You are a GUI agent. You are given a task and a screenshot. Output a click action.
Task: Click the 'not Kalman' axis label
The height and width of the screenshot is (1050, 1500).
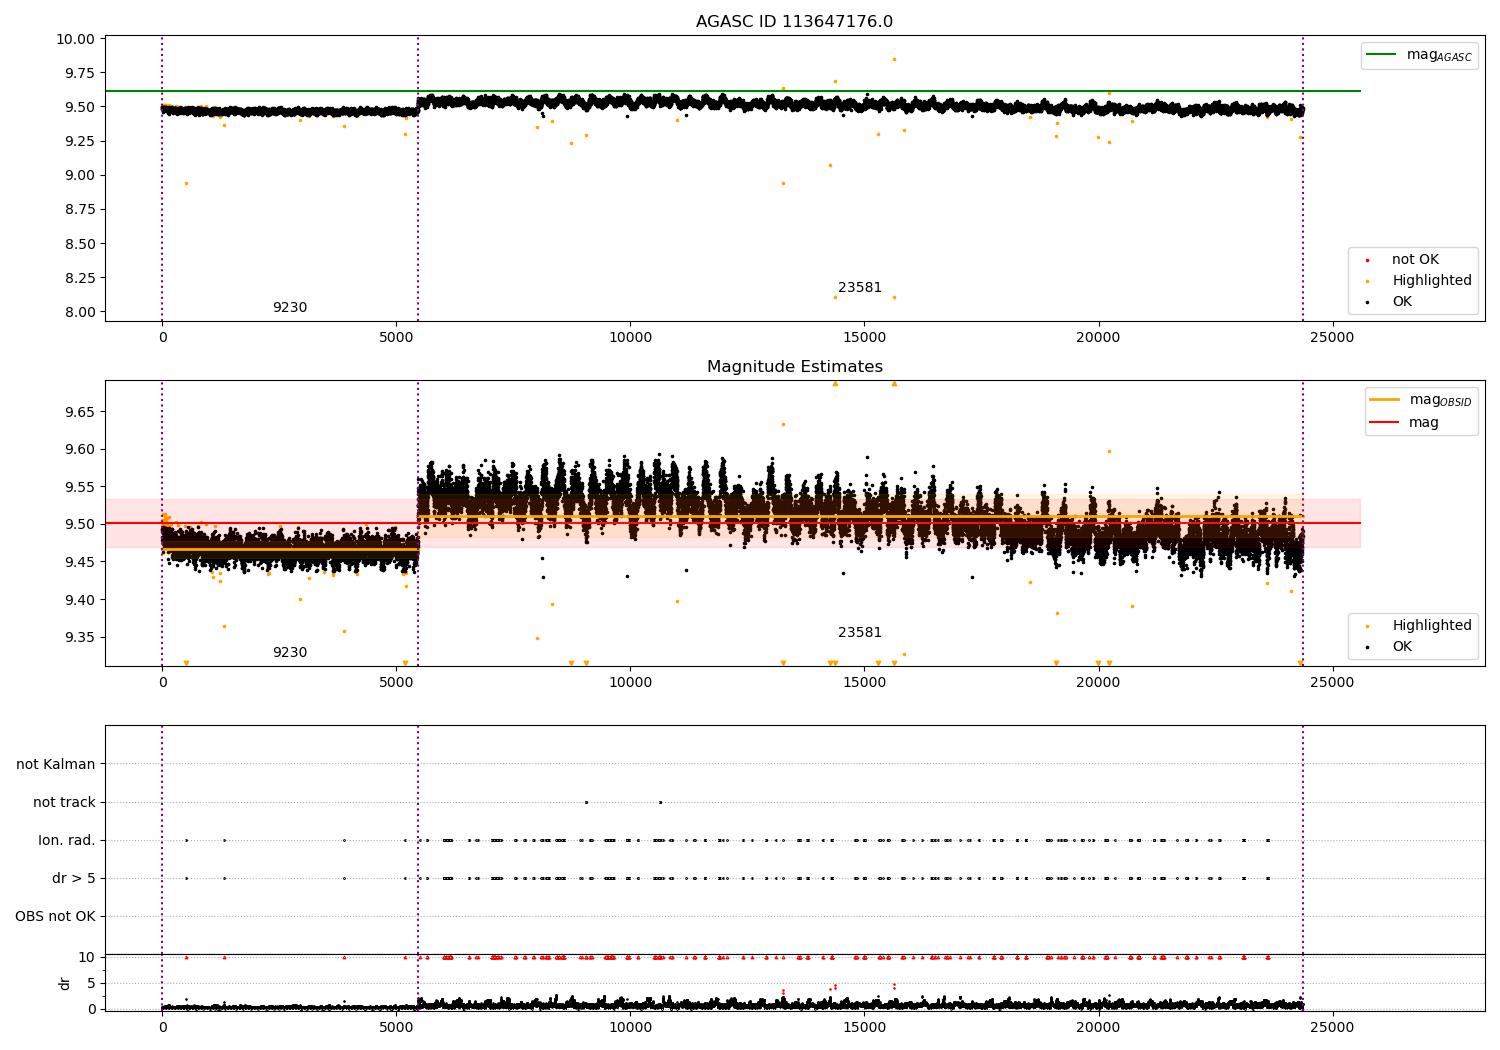[56, 765]
